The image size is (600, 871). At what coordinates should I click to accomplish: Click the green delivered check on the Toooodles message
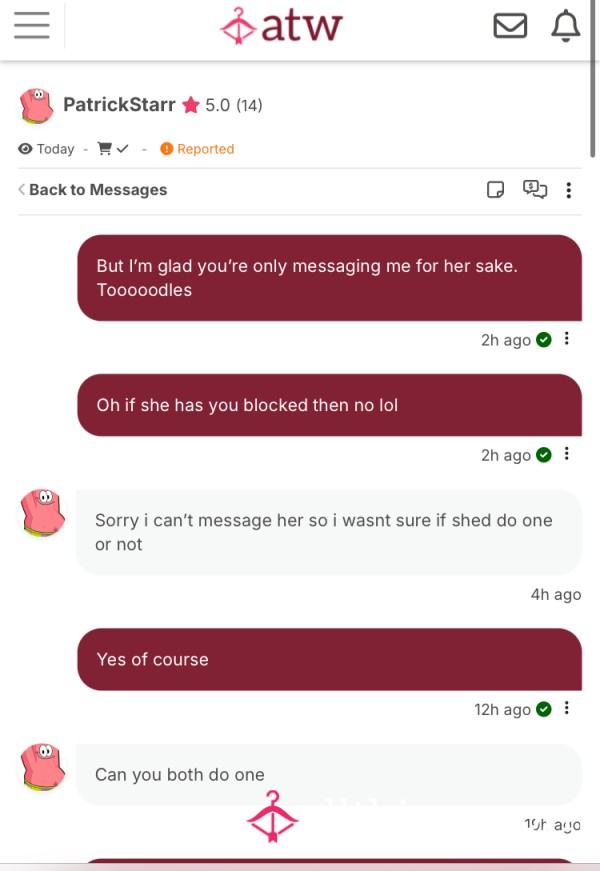click(x=544, y=339)
